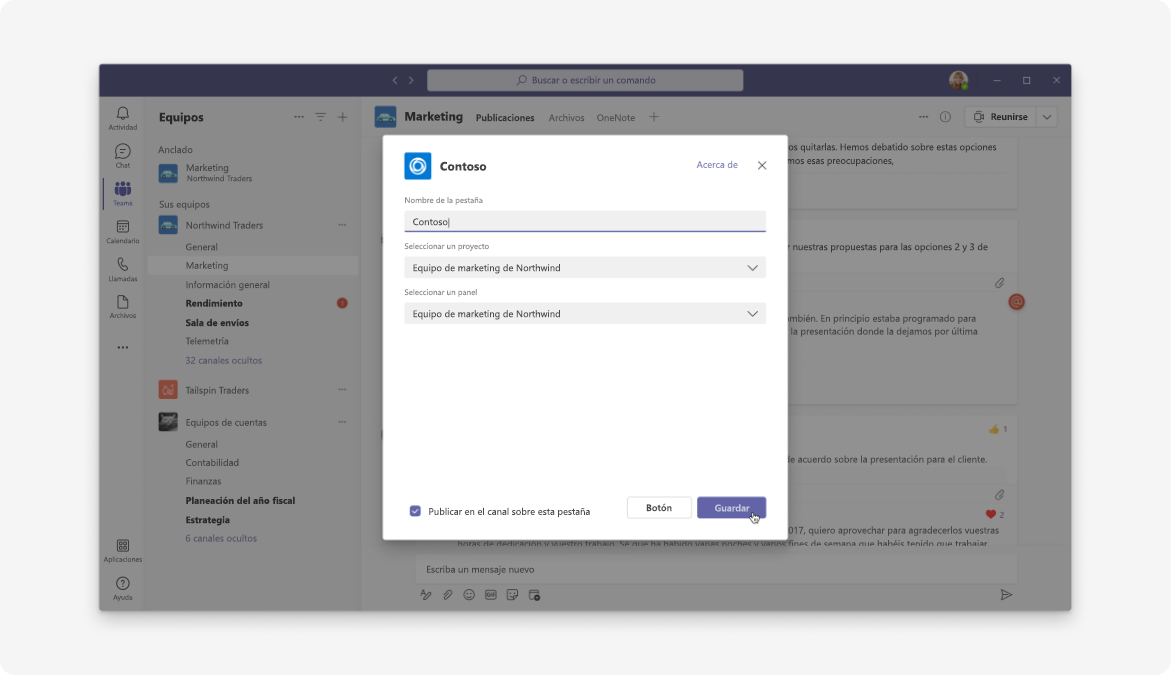Open the emoji picker icon
This screenshot has width=1171, height=675.
pos(469,594)
